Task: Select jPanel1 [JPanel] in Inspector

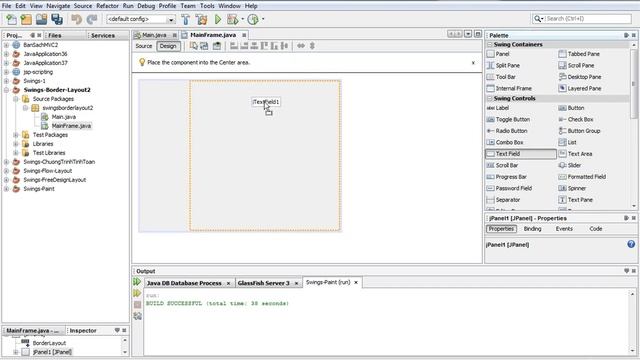Action: tap(52, 352)
